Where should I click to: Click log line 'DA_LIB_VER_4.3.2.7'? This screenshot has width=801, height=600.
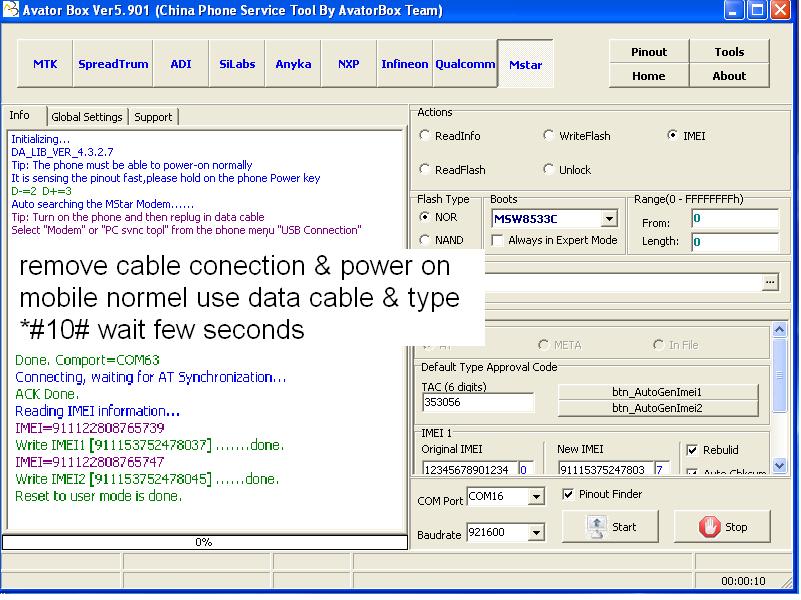tap(62, 152)
